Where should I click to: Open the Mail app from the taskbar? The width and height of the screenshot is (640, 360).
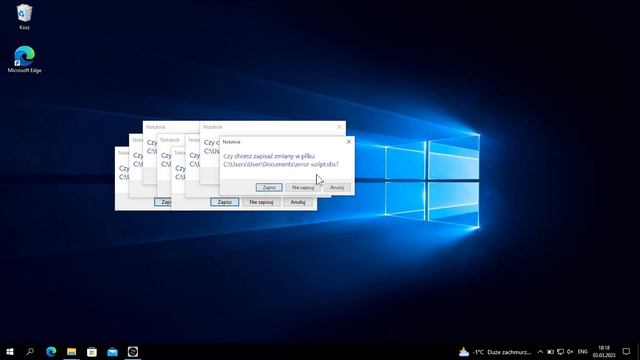pos(112,351)
